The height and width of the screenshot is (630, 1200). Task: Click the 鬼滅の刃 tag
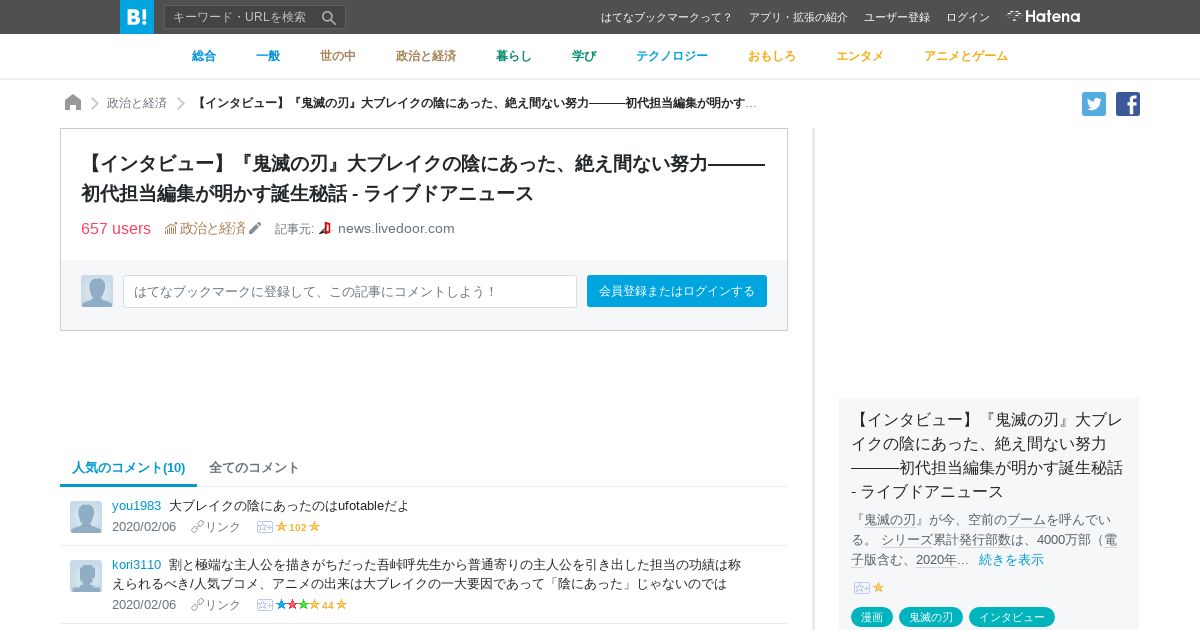[x=931, y=617]
